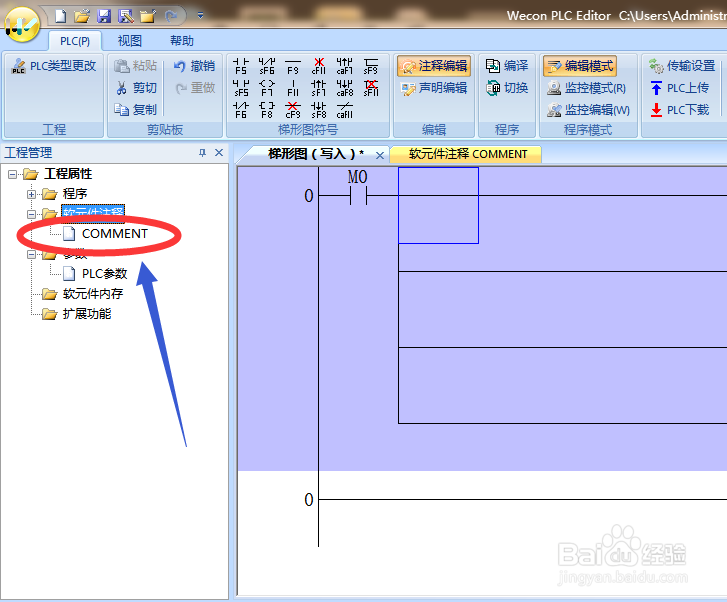
Task: Insert falling edge contact (sF8)
Action: click(x=319, y=110)
